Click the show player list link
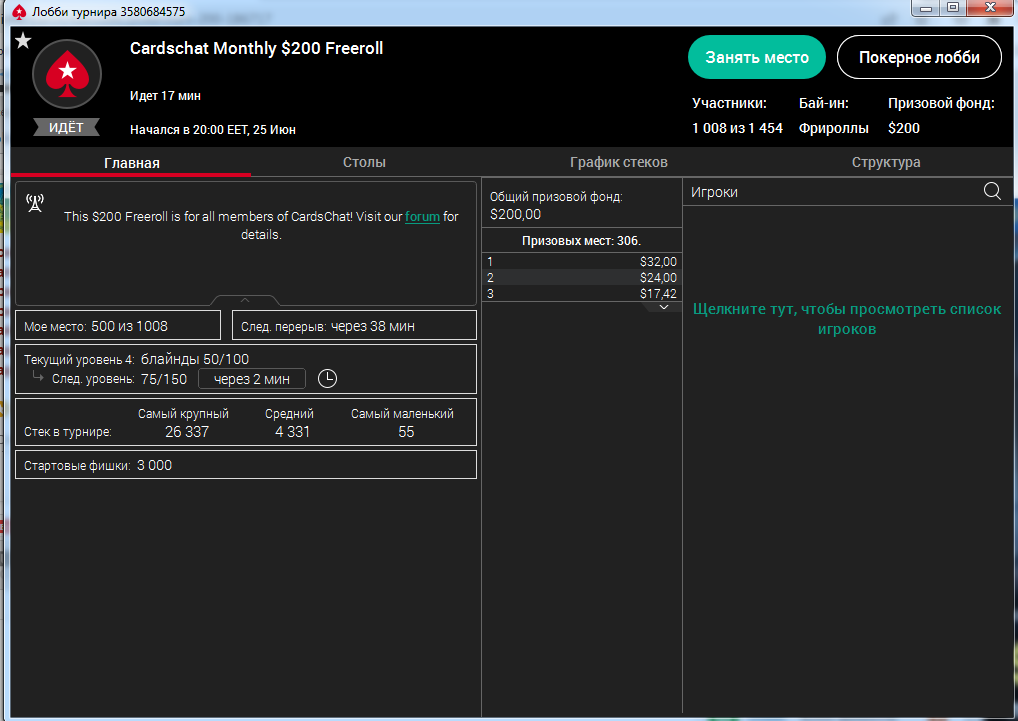 tap(847, 319)
